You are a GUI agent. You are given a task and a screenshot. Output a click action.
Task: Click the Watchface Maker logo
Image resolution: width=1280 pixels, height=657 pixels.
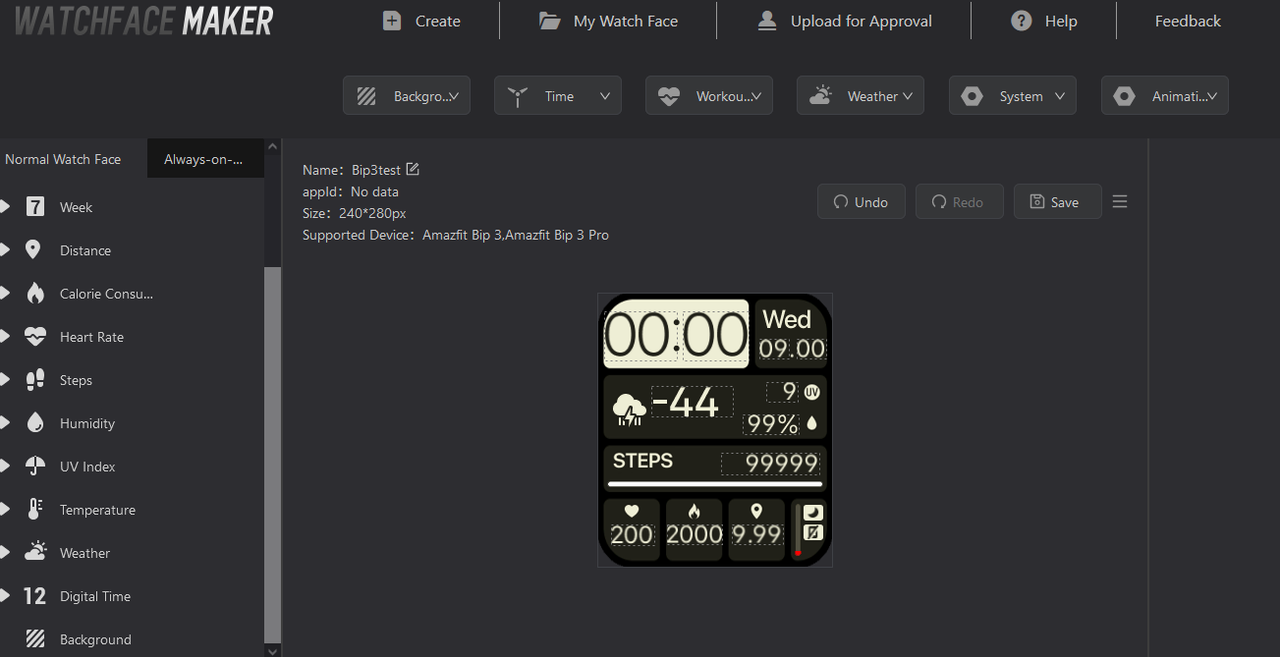tap(144, 21)
